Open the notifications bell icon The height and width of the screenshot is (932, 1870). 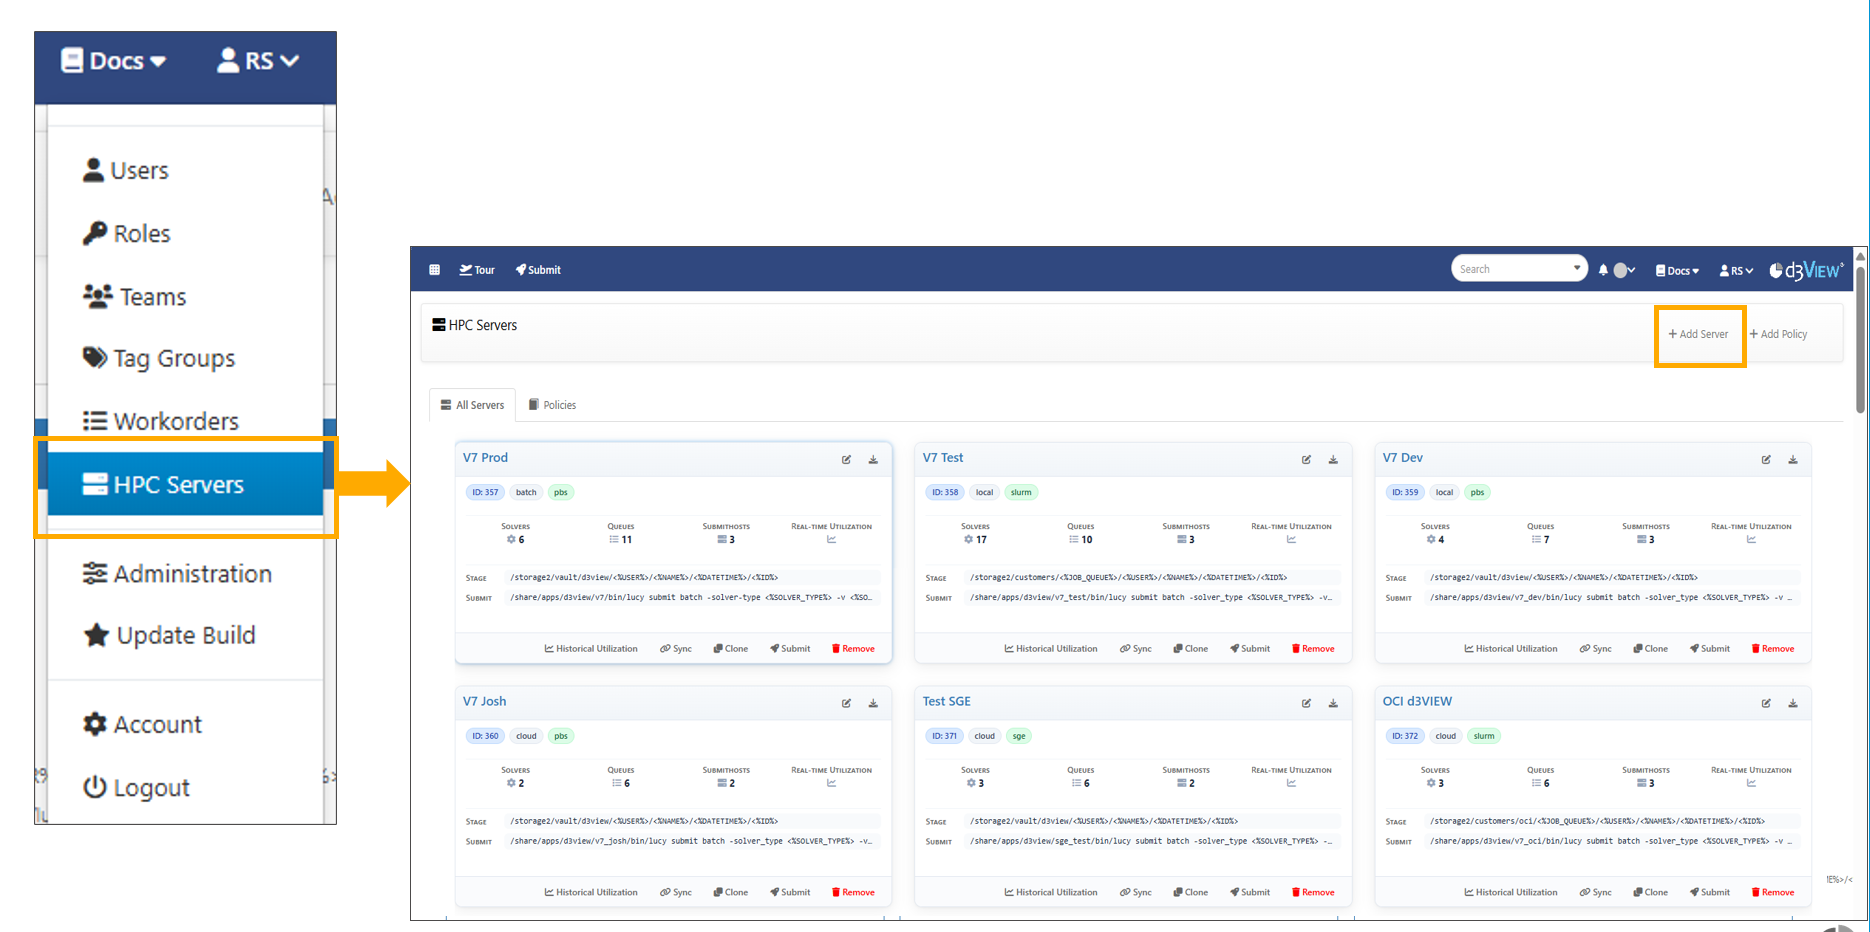pos(1603,270)
